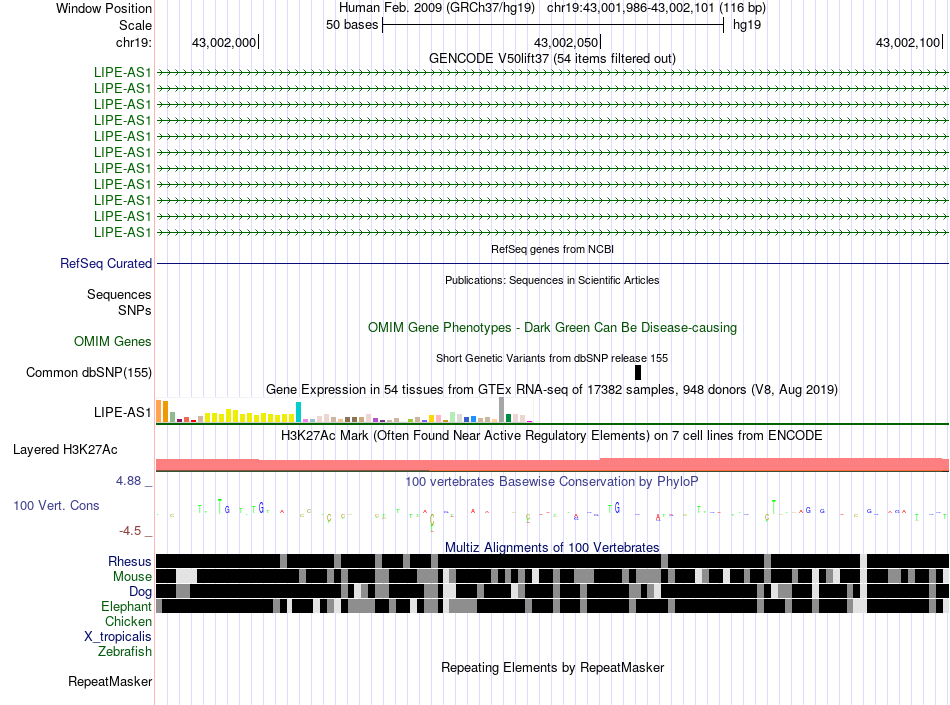
Task: Click the cyan bar in the GTEx expression chart
Action: click(x=298, y=412)
